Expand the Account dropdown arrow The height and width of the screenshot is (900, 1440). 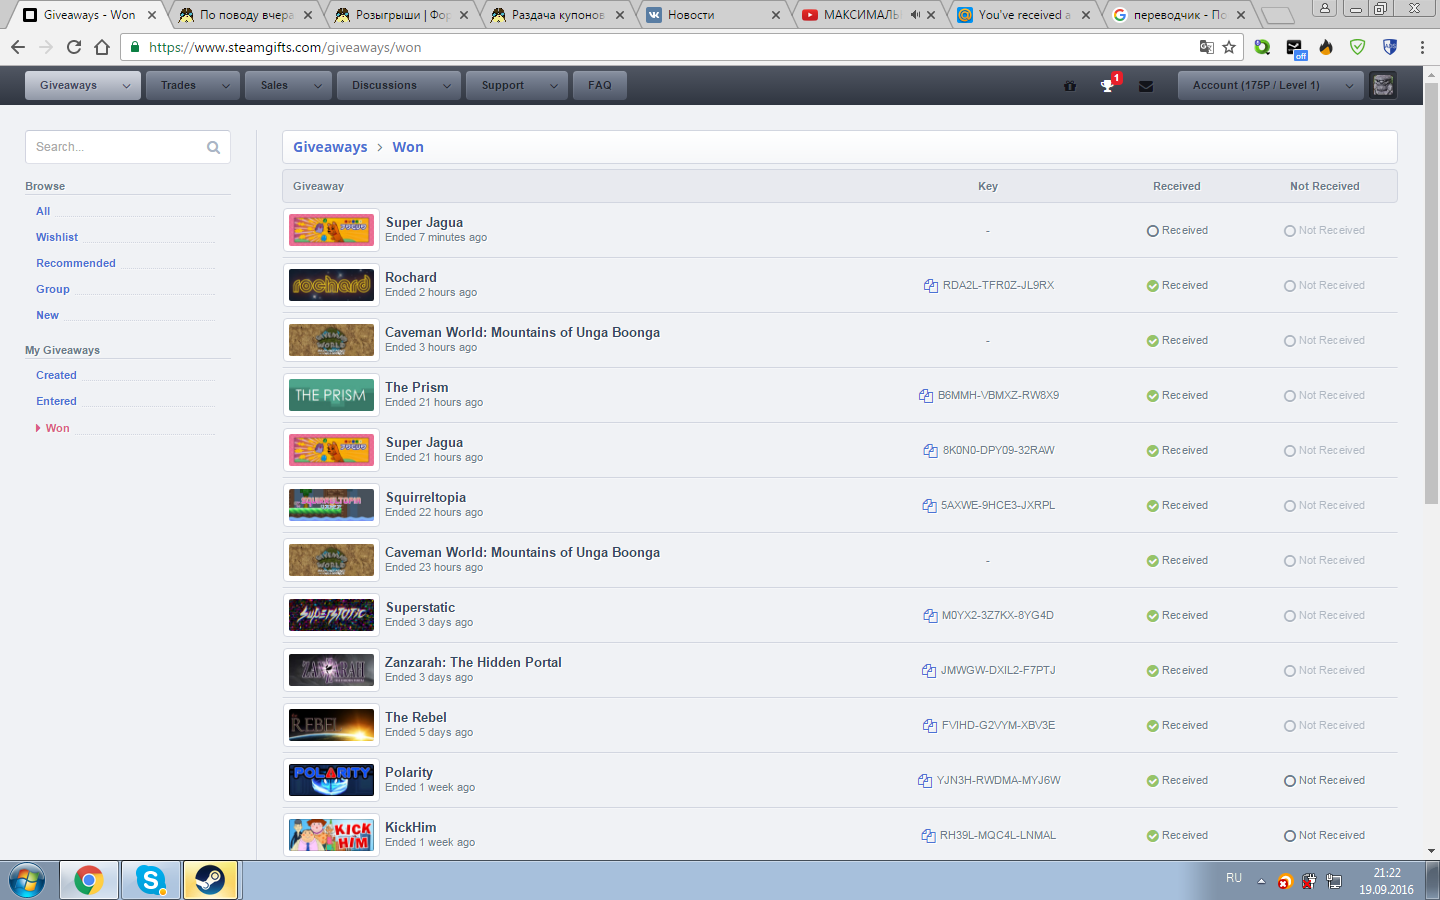click(1349, 86)
